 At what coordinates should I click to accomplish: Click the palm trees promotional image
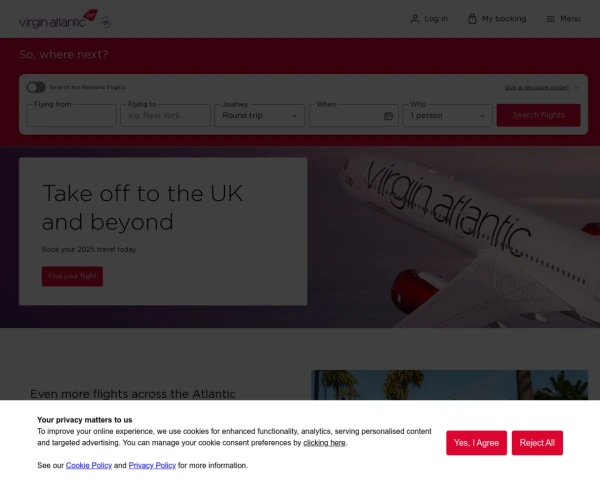click(x=450, y=385)
